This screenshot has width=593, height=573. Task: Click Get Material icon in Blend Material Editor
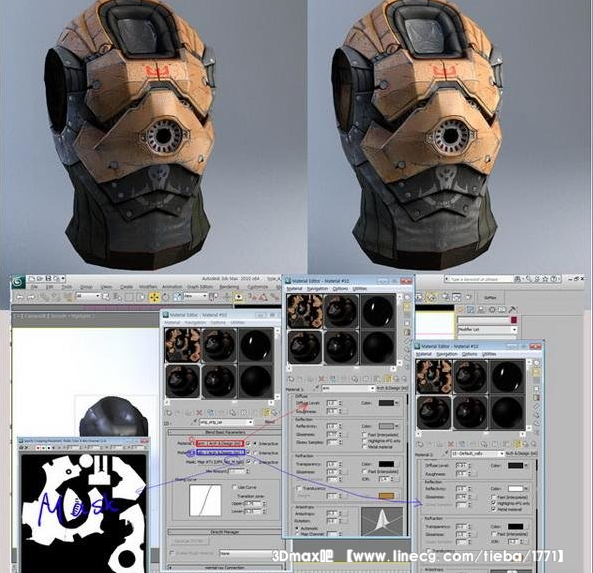point(169,413)
